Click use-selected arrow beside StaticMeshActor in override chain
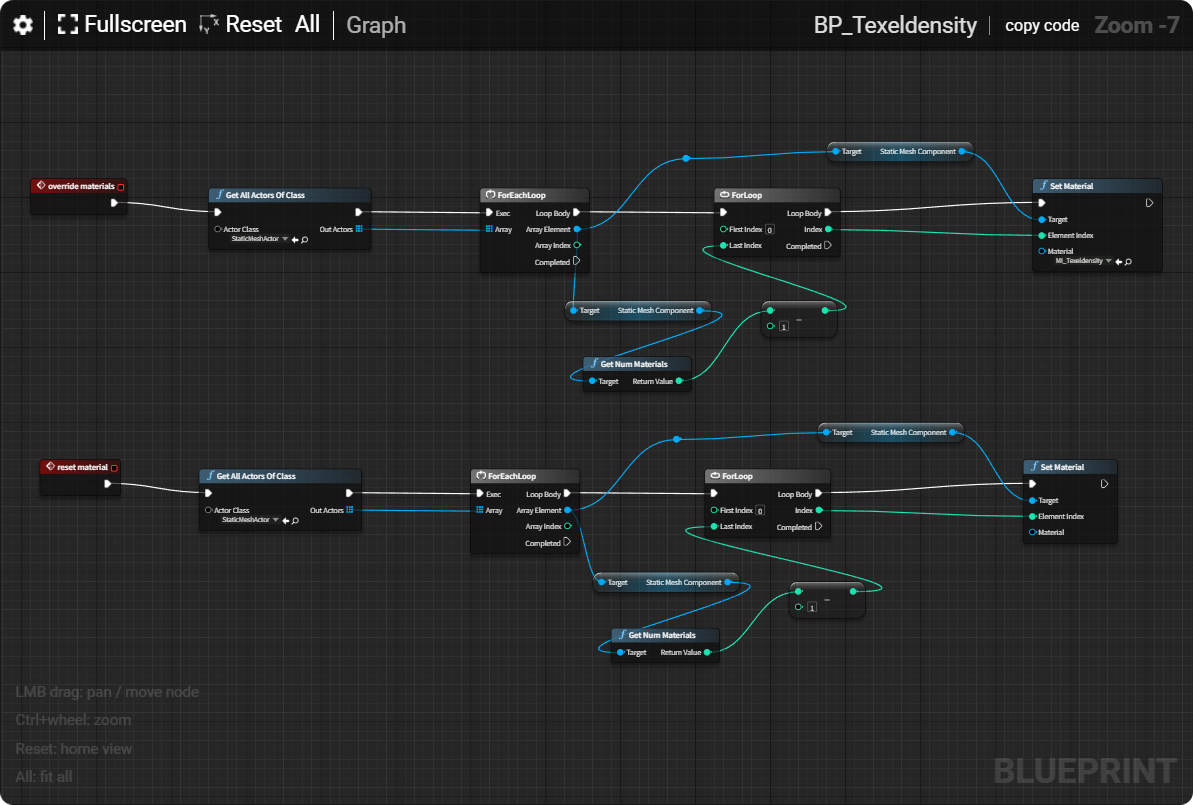Viewport: 1193px width, 805px height. 295,240
